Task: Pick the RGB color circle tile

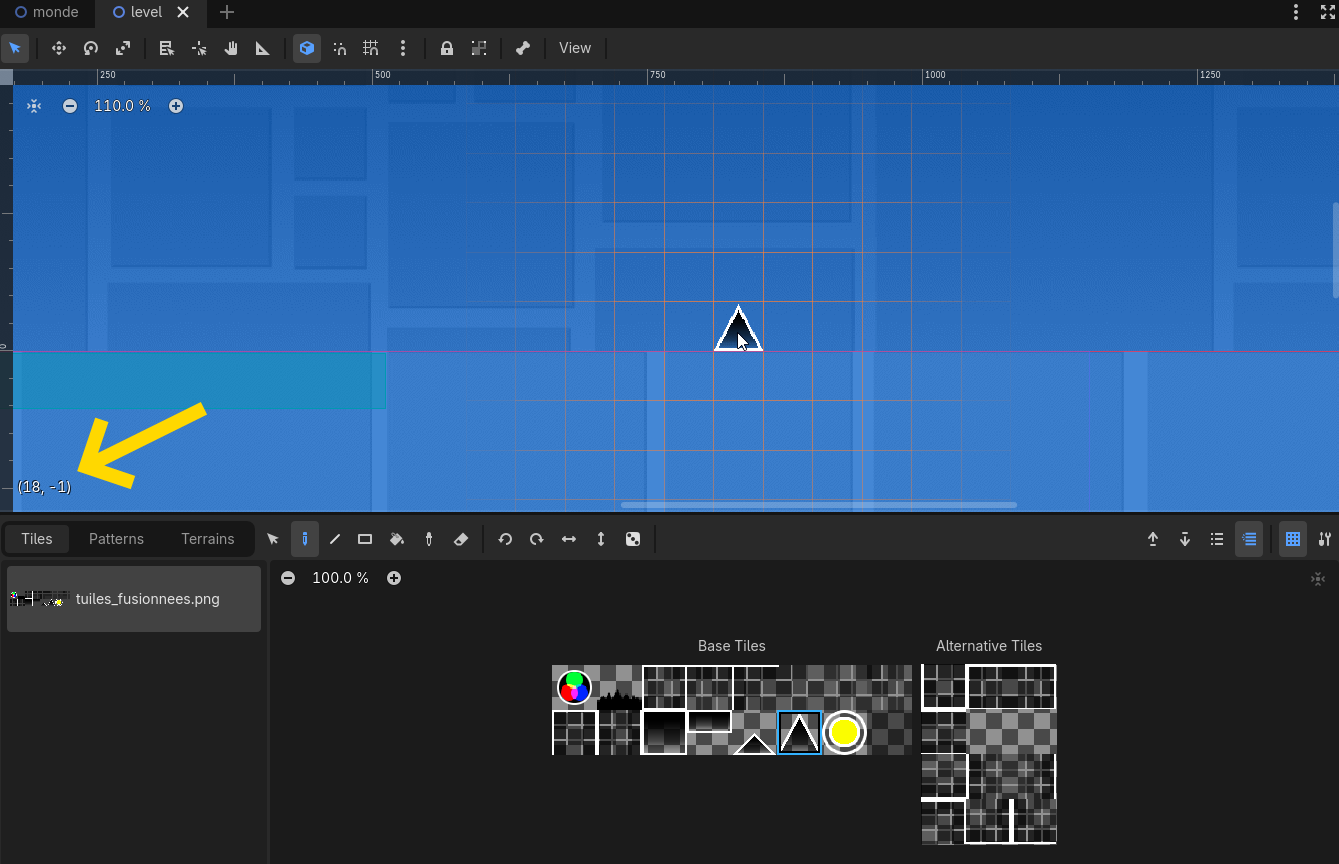Action: click(x=574, y=687)
